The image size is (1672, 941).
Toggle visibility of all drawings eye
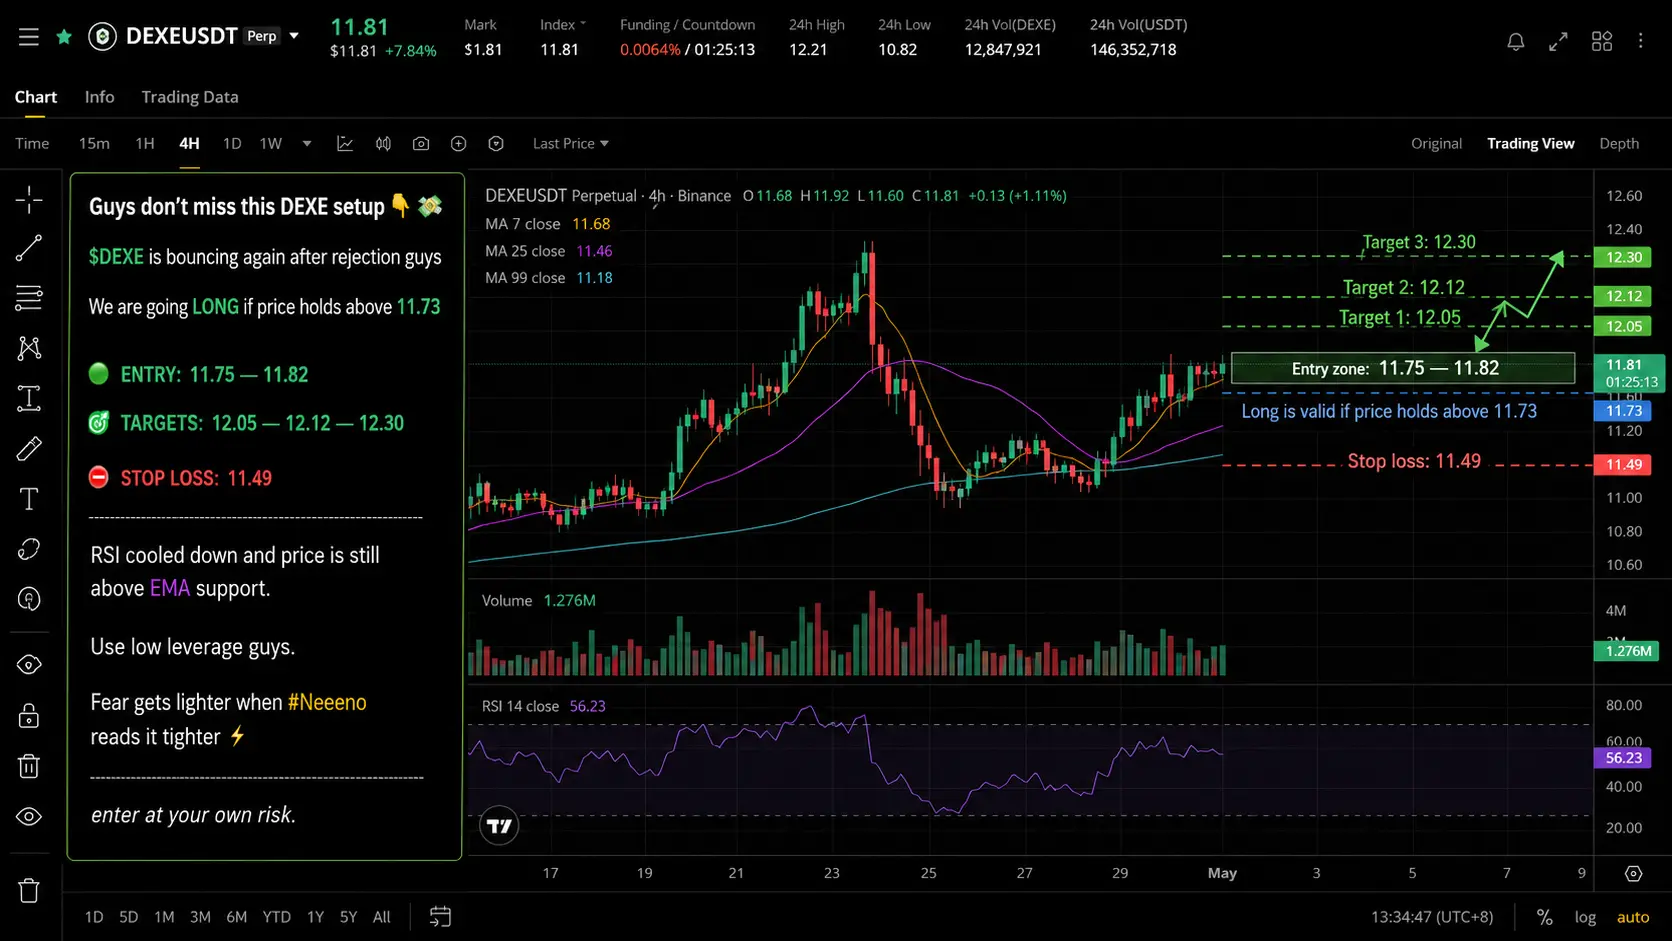tap(29, 817)
